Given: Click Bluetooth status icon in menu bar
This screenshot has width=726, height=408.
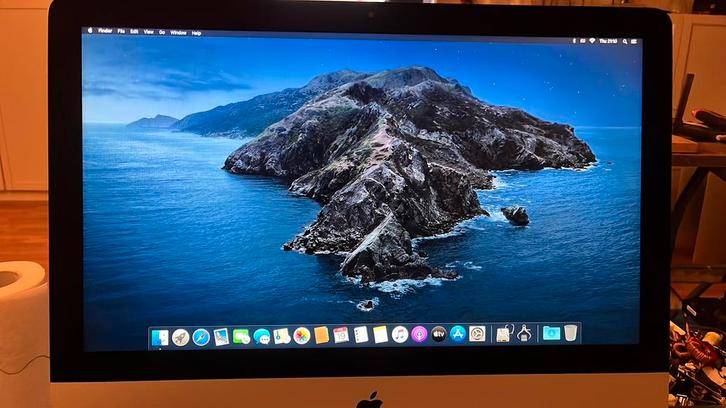Looking at the screenshot, I should [574, 41].
